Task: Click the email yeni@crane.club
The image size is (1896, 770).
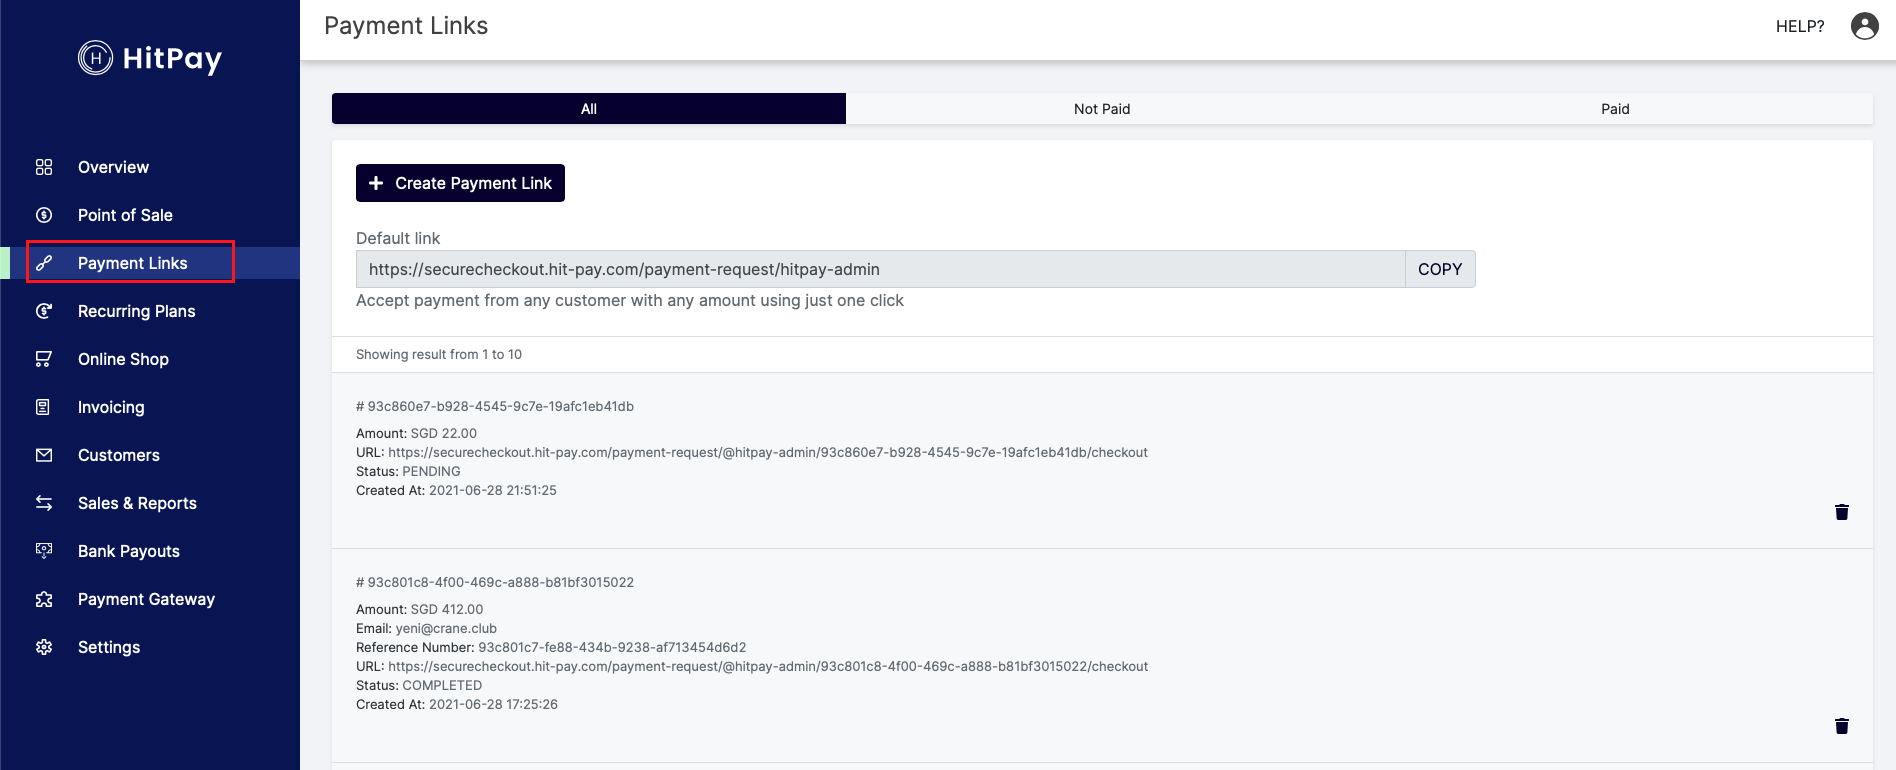Action: [446, 628]
